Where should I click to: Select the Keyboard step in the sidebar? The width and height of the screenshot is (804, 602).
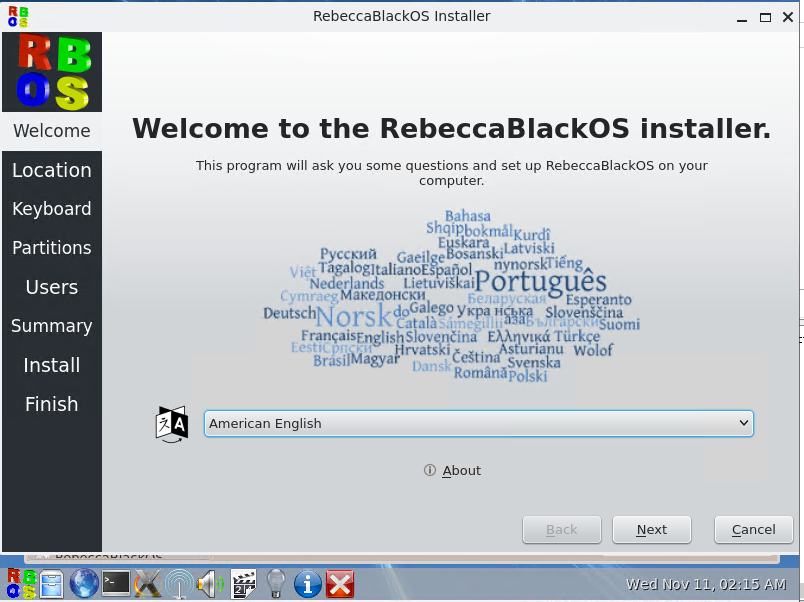point(52,209)
